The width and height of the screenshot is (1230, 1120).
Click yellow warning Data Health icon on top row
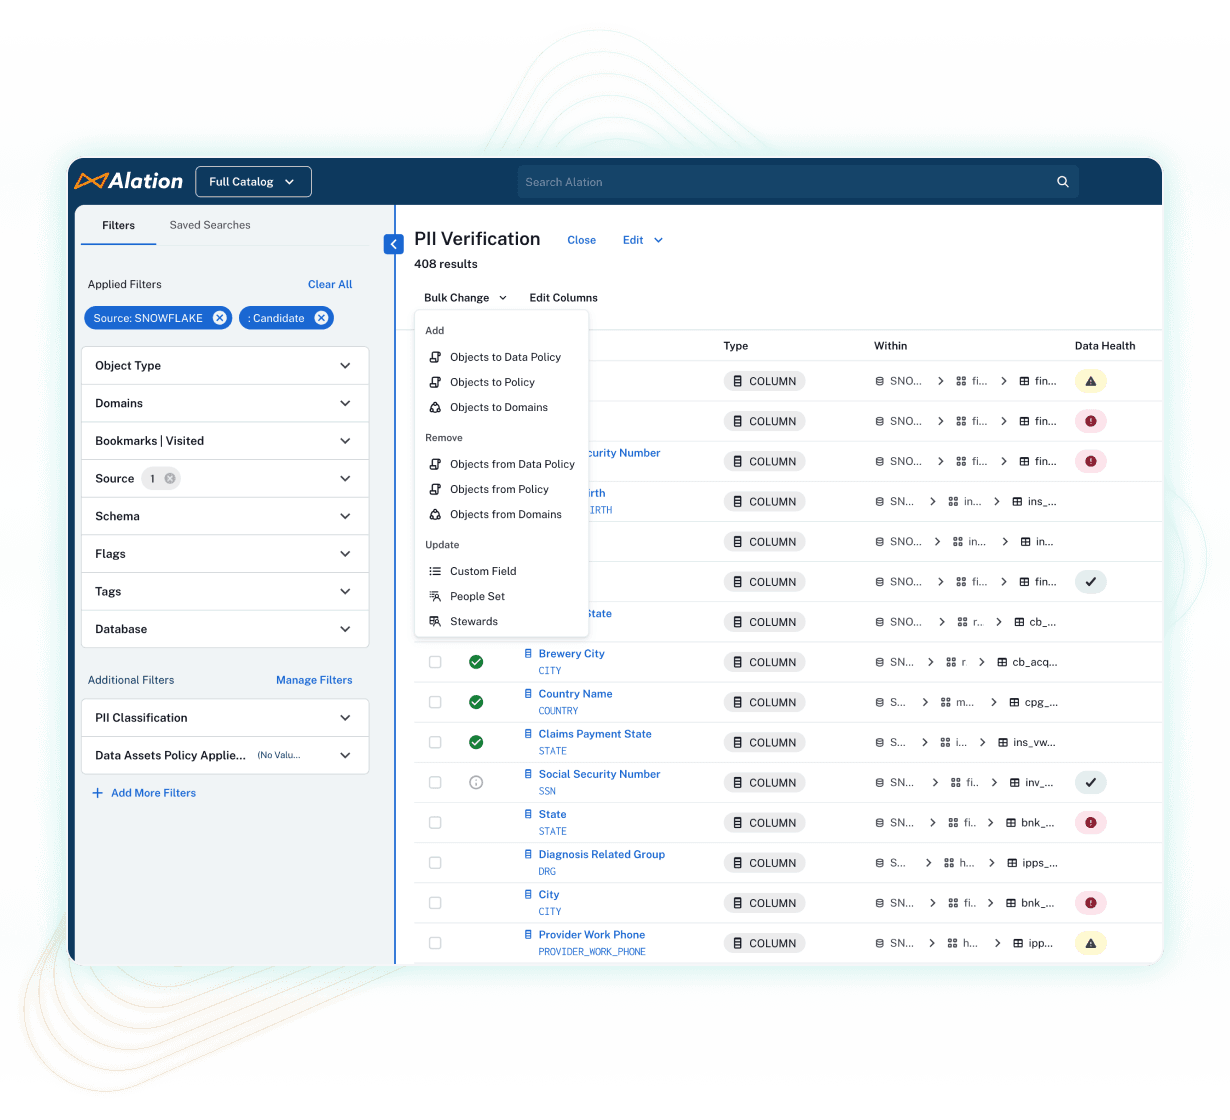[1090, 381]
